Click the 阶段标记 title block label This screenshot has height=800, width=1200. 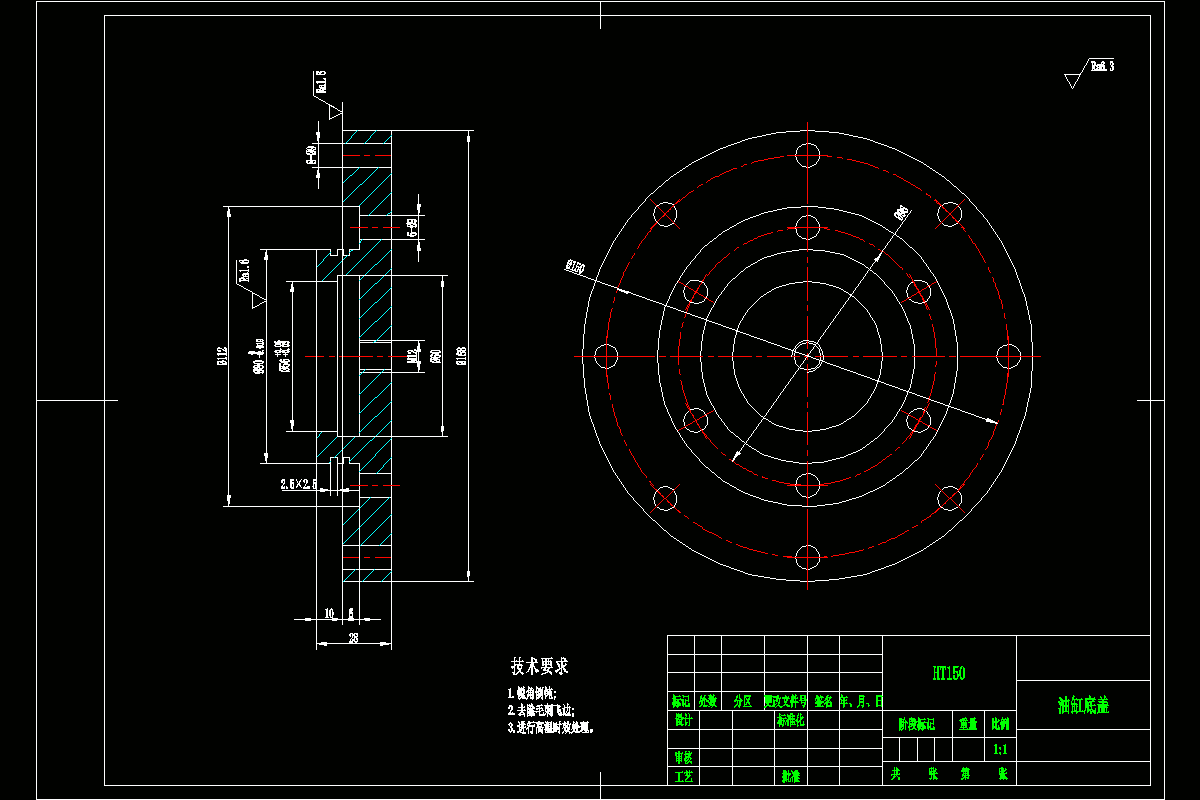point(916,723)
